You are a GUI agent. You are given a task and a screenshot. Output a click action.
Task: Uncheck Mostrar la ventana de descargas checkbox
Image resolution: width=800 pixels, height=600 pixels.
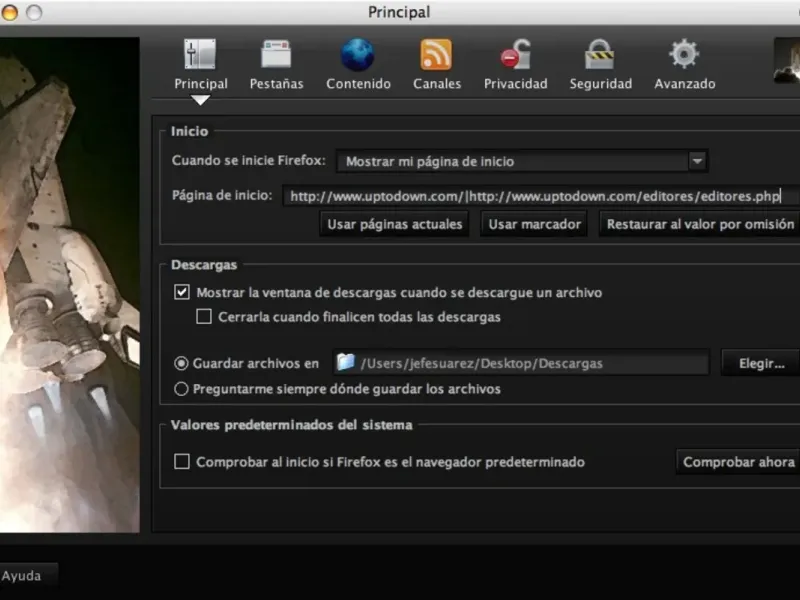click(182, 292)
